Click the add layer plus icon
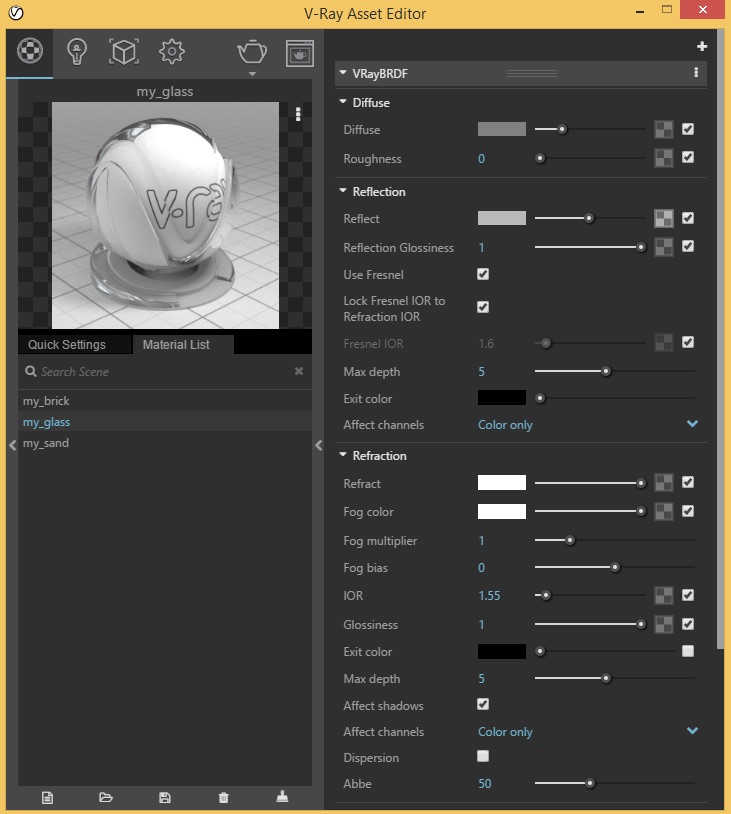Image resolution: width=731 pixels, height=814 pixels. tap(702, 46)
